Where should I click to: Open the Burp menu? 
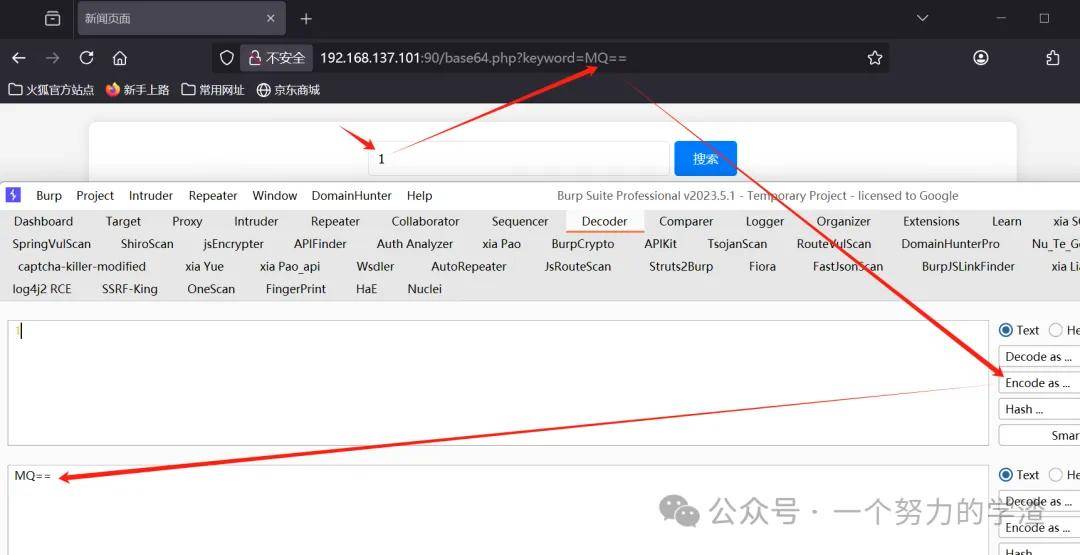click(49, 196)
